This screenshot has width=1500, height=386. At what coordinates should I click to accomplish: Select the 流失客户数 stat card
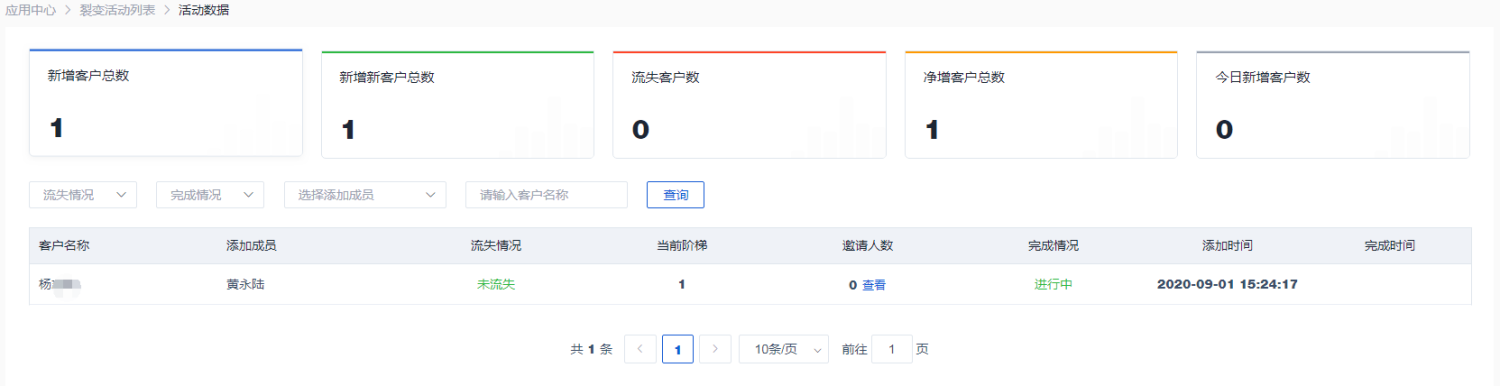click(749, 104)
